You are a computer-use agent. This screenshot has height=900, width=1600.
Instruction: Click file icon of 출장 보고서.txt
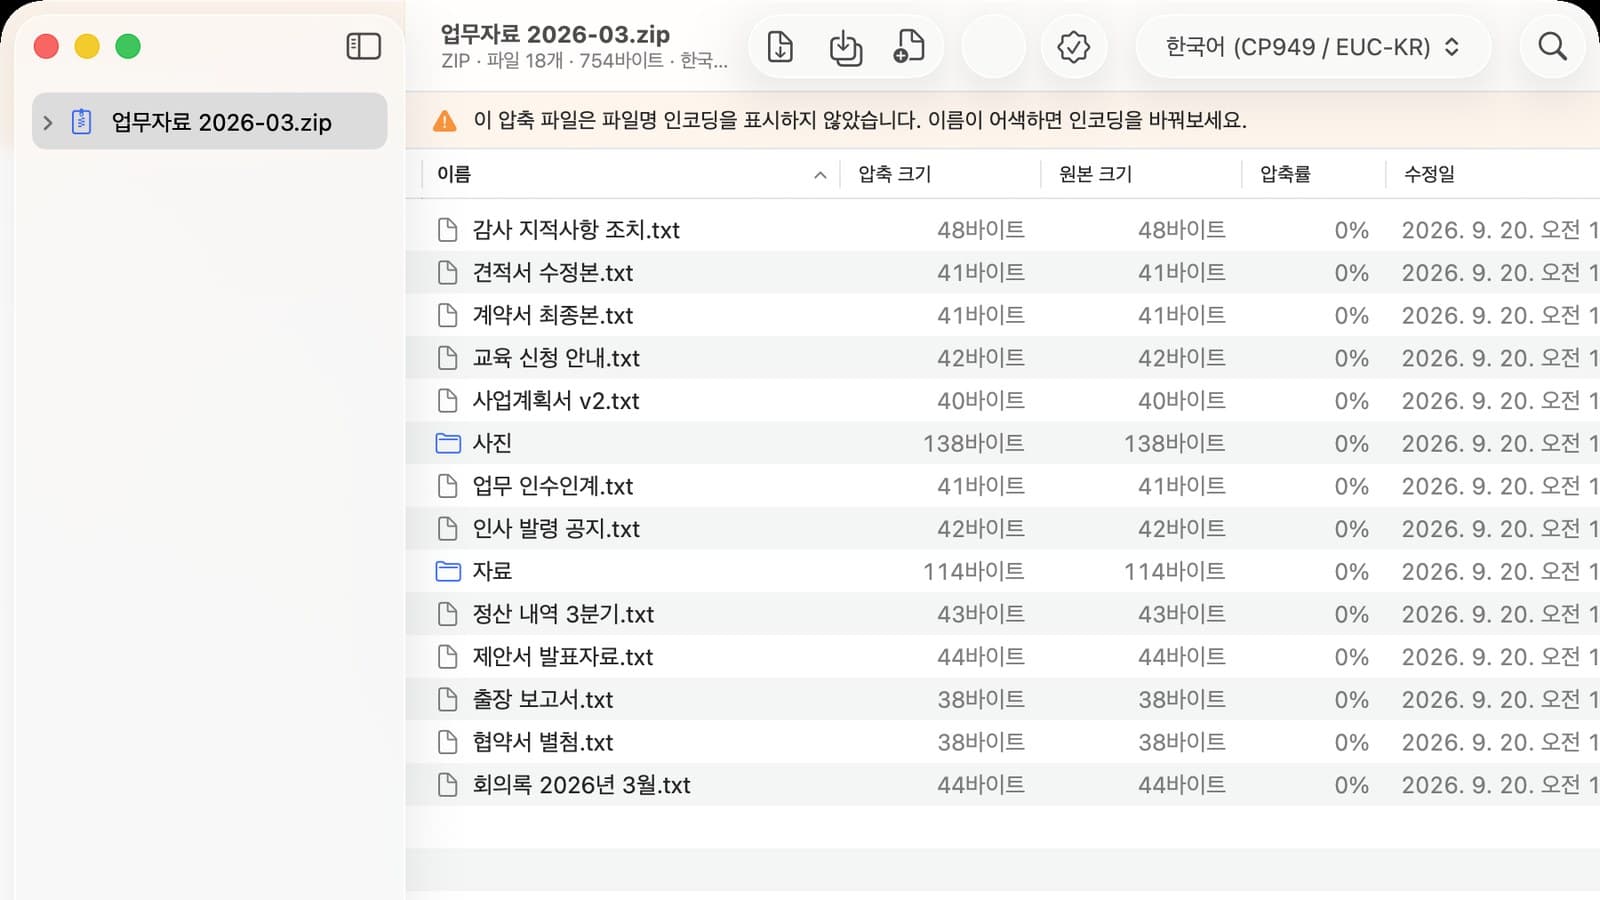click(448, 699)
